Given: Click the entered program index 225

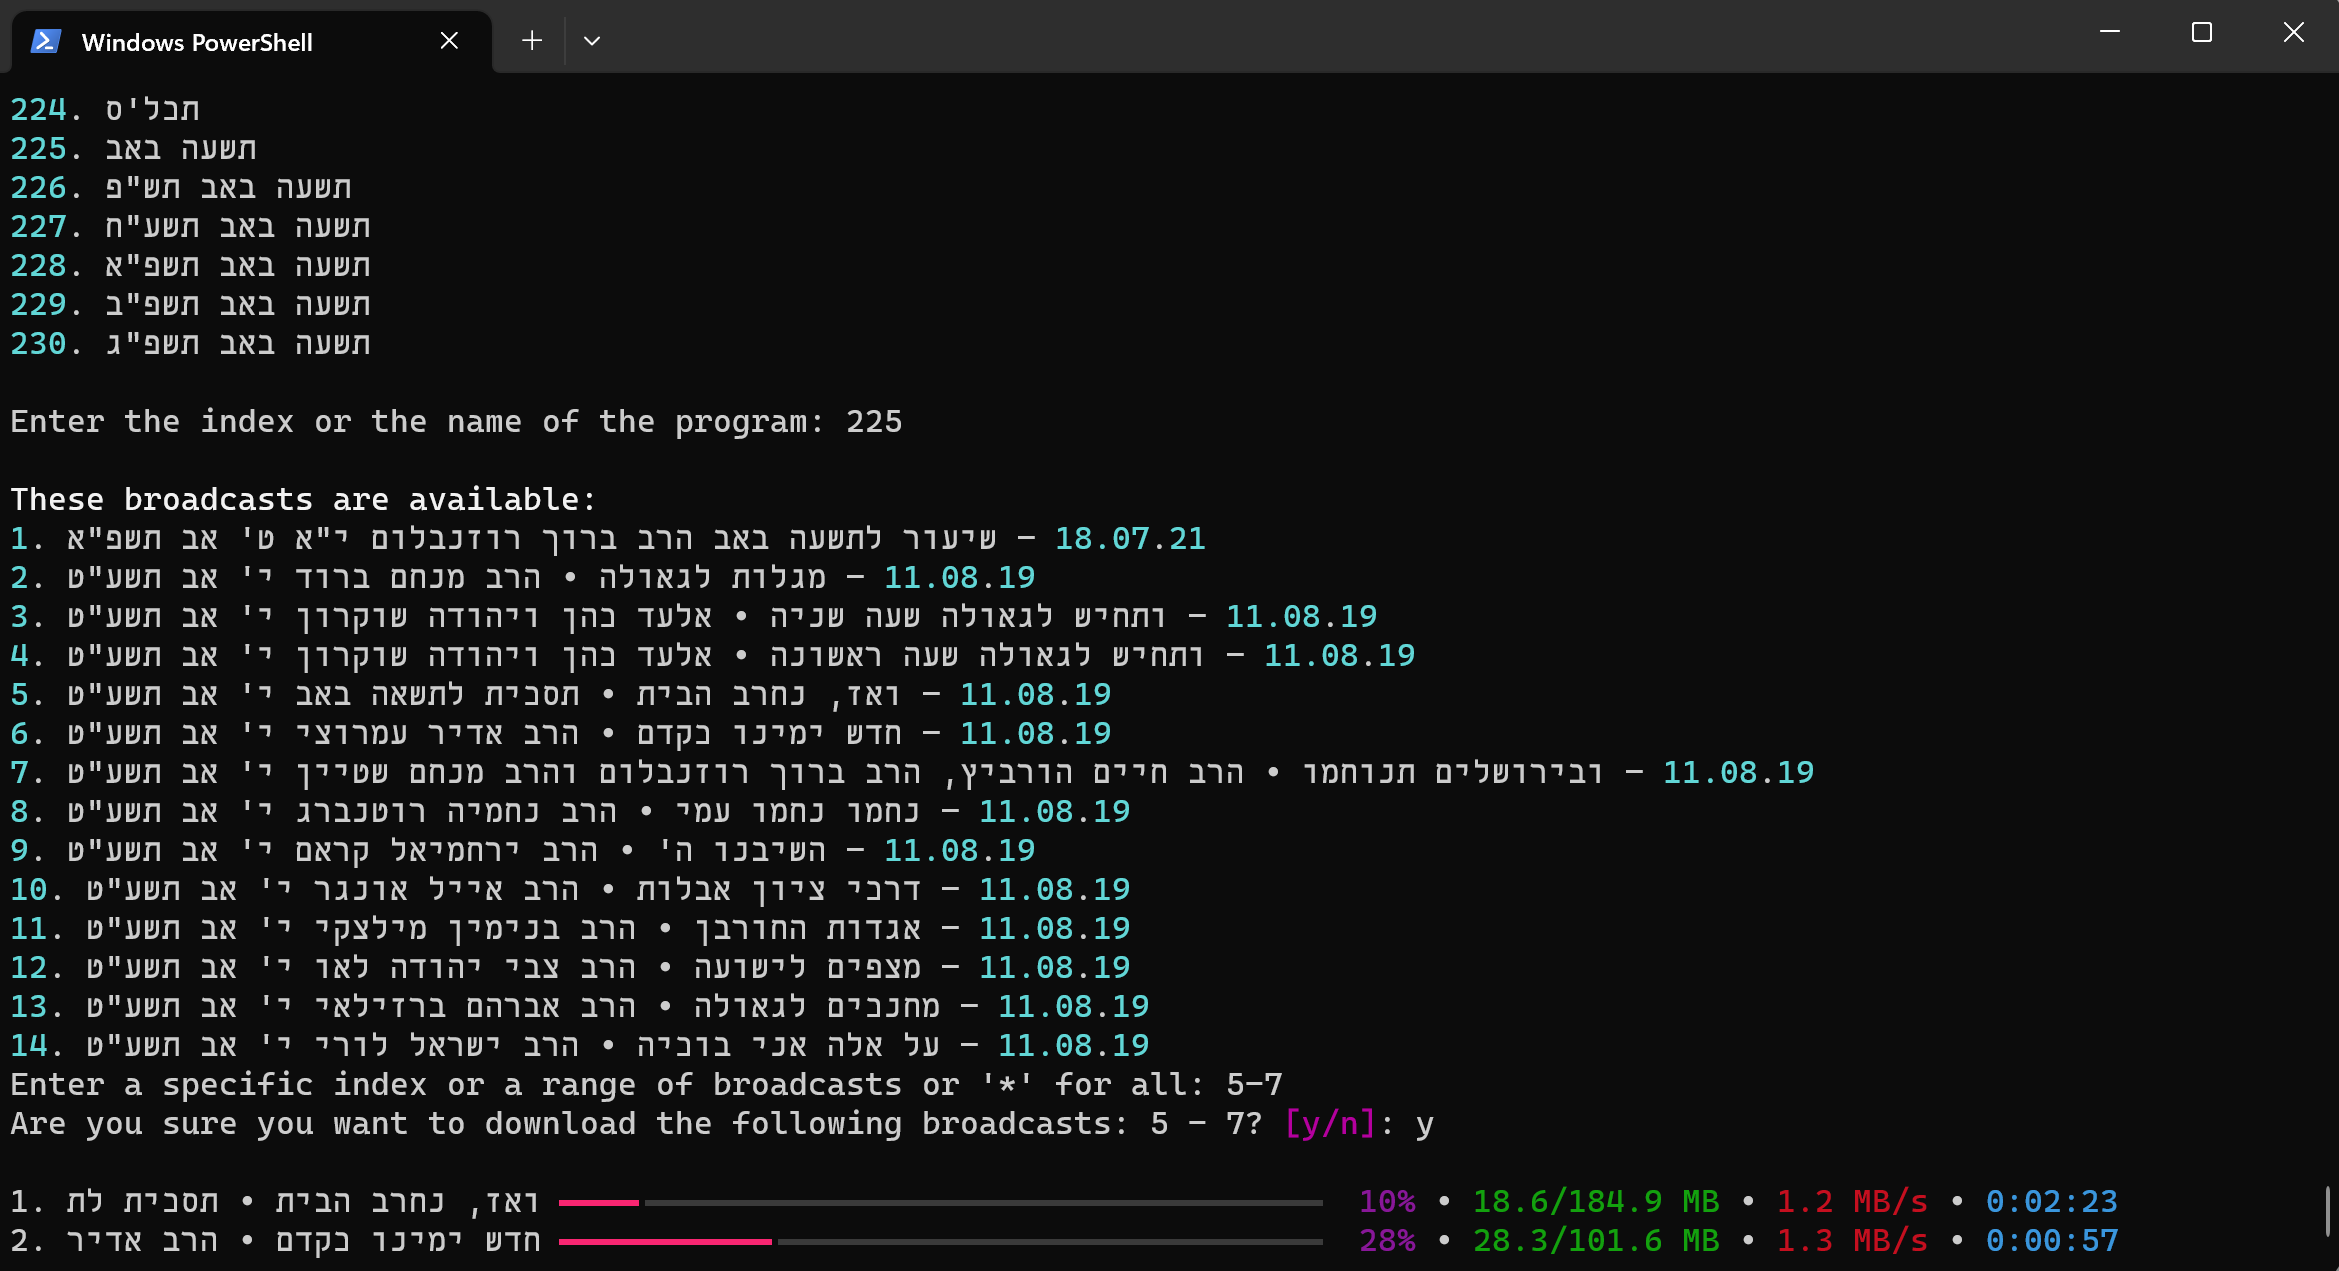Looking at the screenshot, I should tap(872, 421).
